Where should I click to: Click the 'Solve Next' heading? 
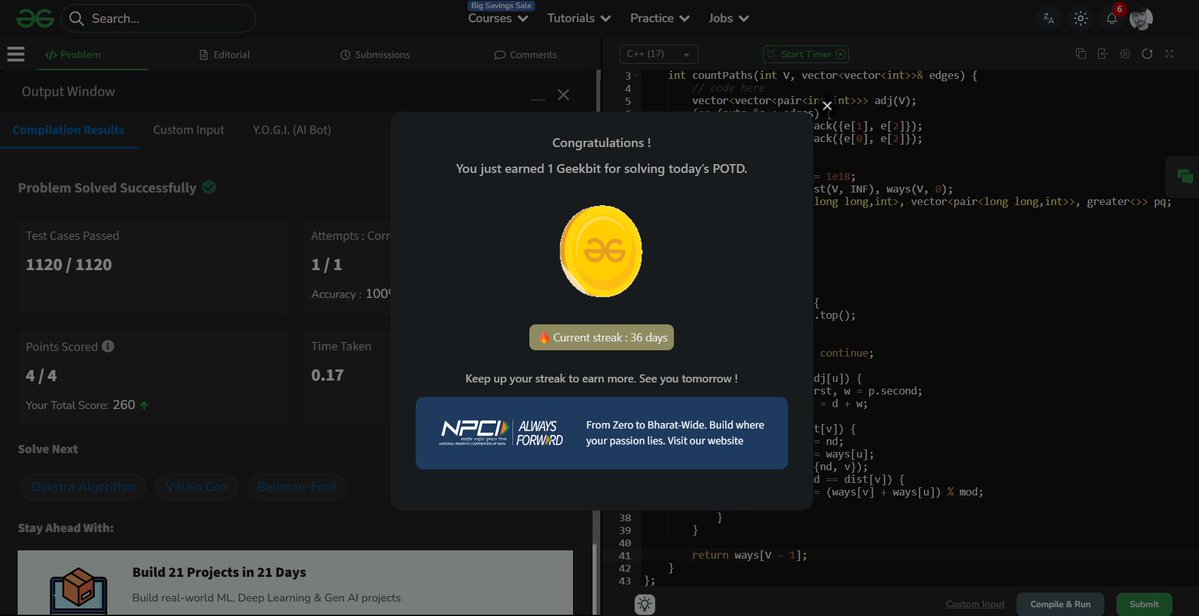tap(48, 449)
